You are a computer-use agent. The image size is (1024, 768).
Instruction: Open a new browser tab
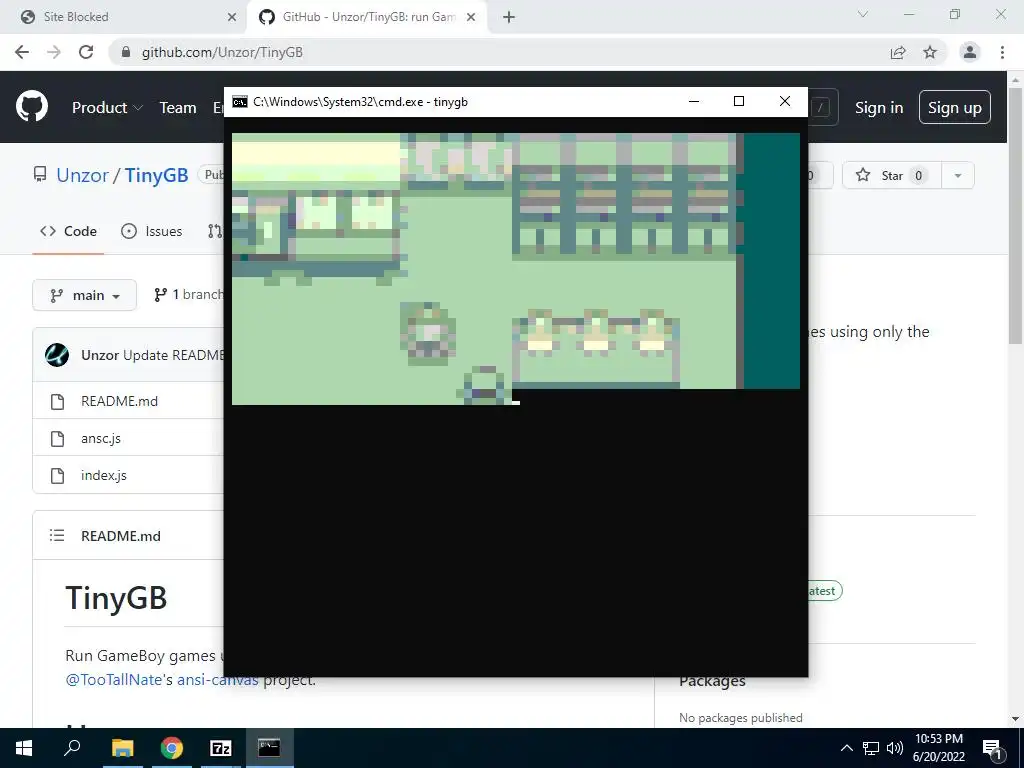pyautogui.click(x=509, y=17)
